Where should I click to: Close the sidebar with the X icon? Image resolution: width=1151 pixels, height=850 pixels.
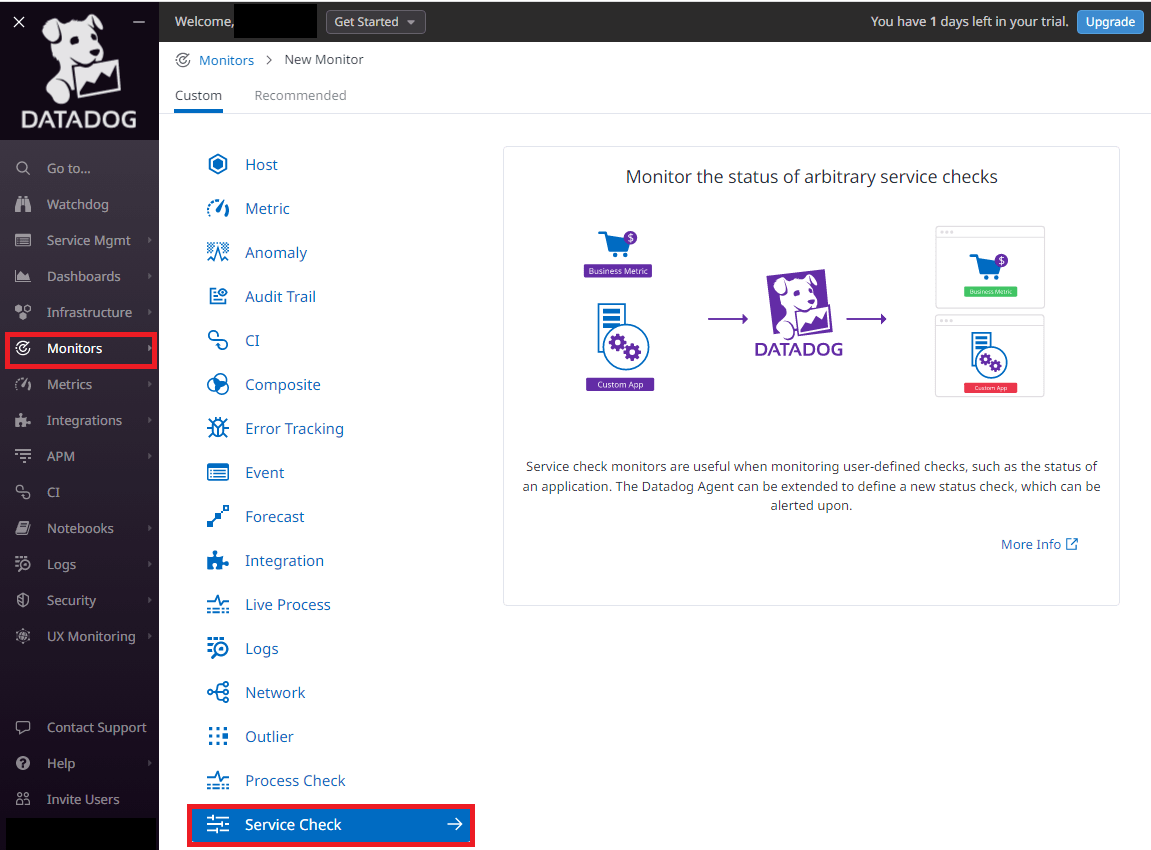pos(19,22)
